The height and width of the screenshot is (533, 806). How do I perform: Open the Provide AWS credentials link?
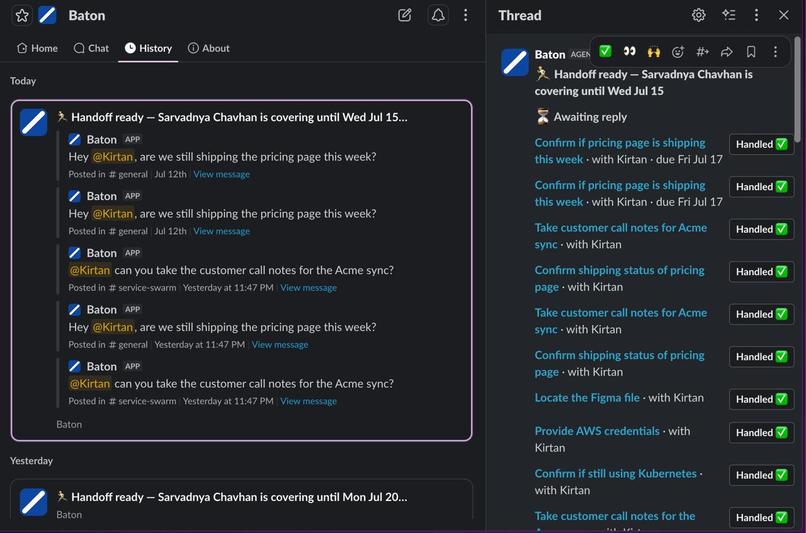point(597,431)
